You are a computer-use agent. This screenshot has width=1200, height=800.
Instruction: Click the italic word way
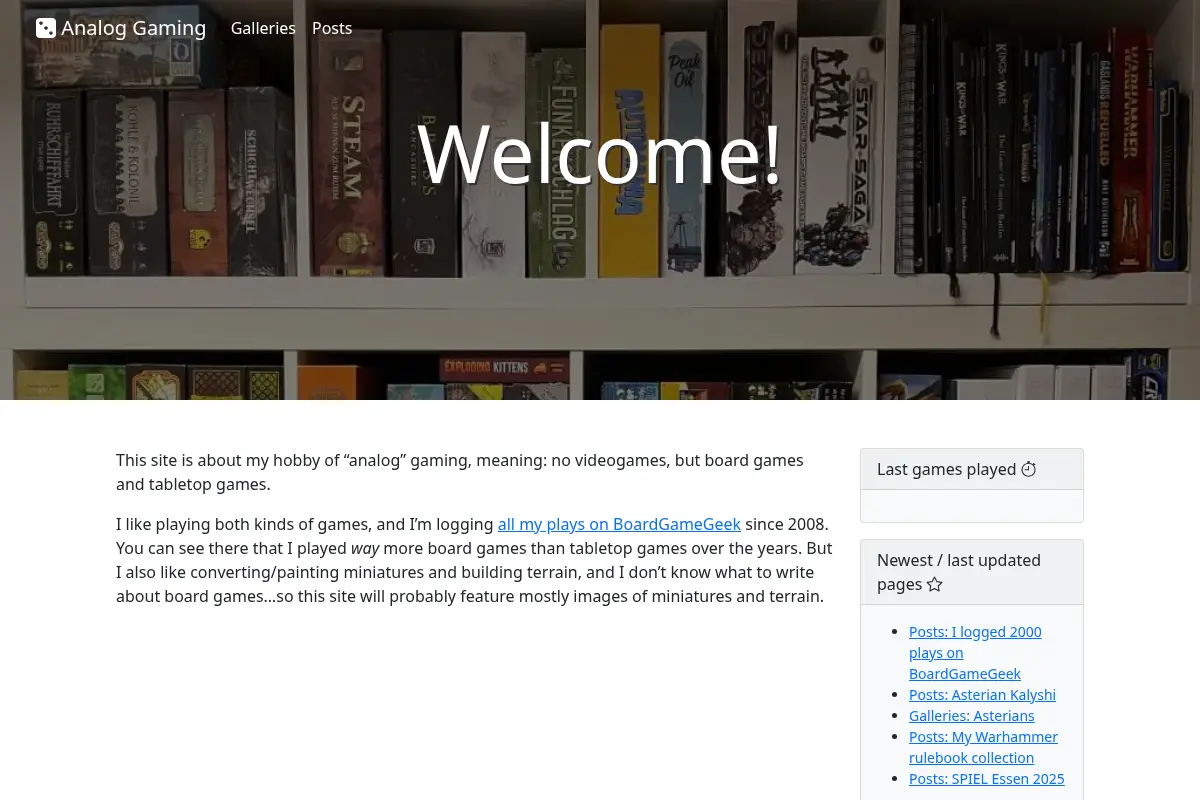[x=364, y=548]
